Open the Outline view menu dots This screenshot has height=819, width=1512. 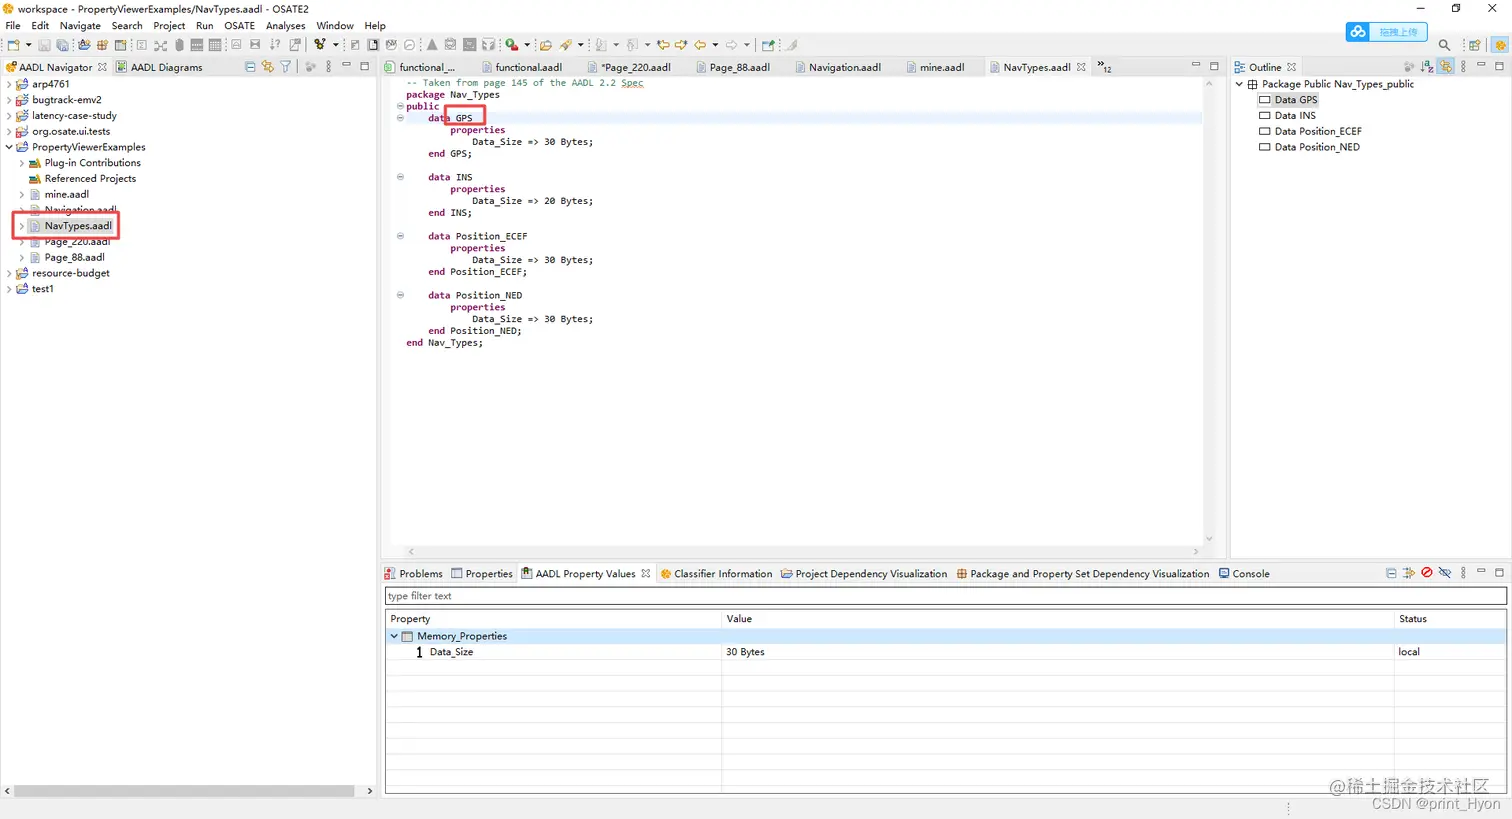(x=1463, y=67)
